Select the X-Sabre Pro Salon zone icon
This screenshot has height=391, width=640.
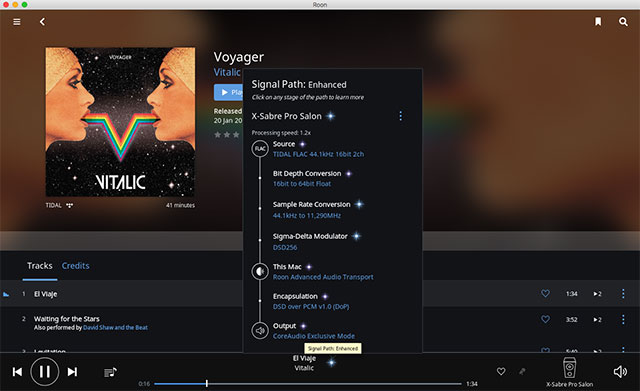coord(569,368)
